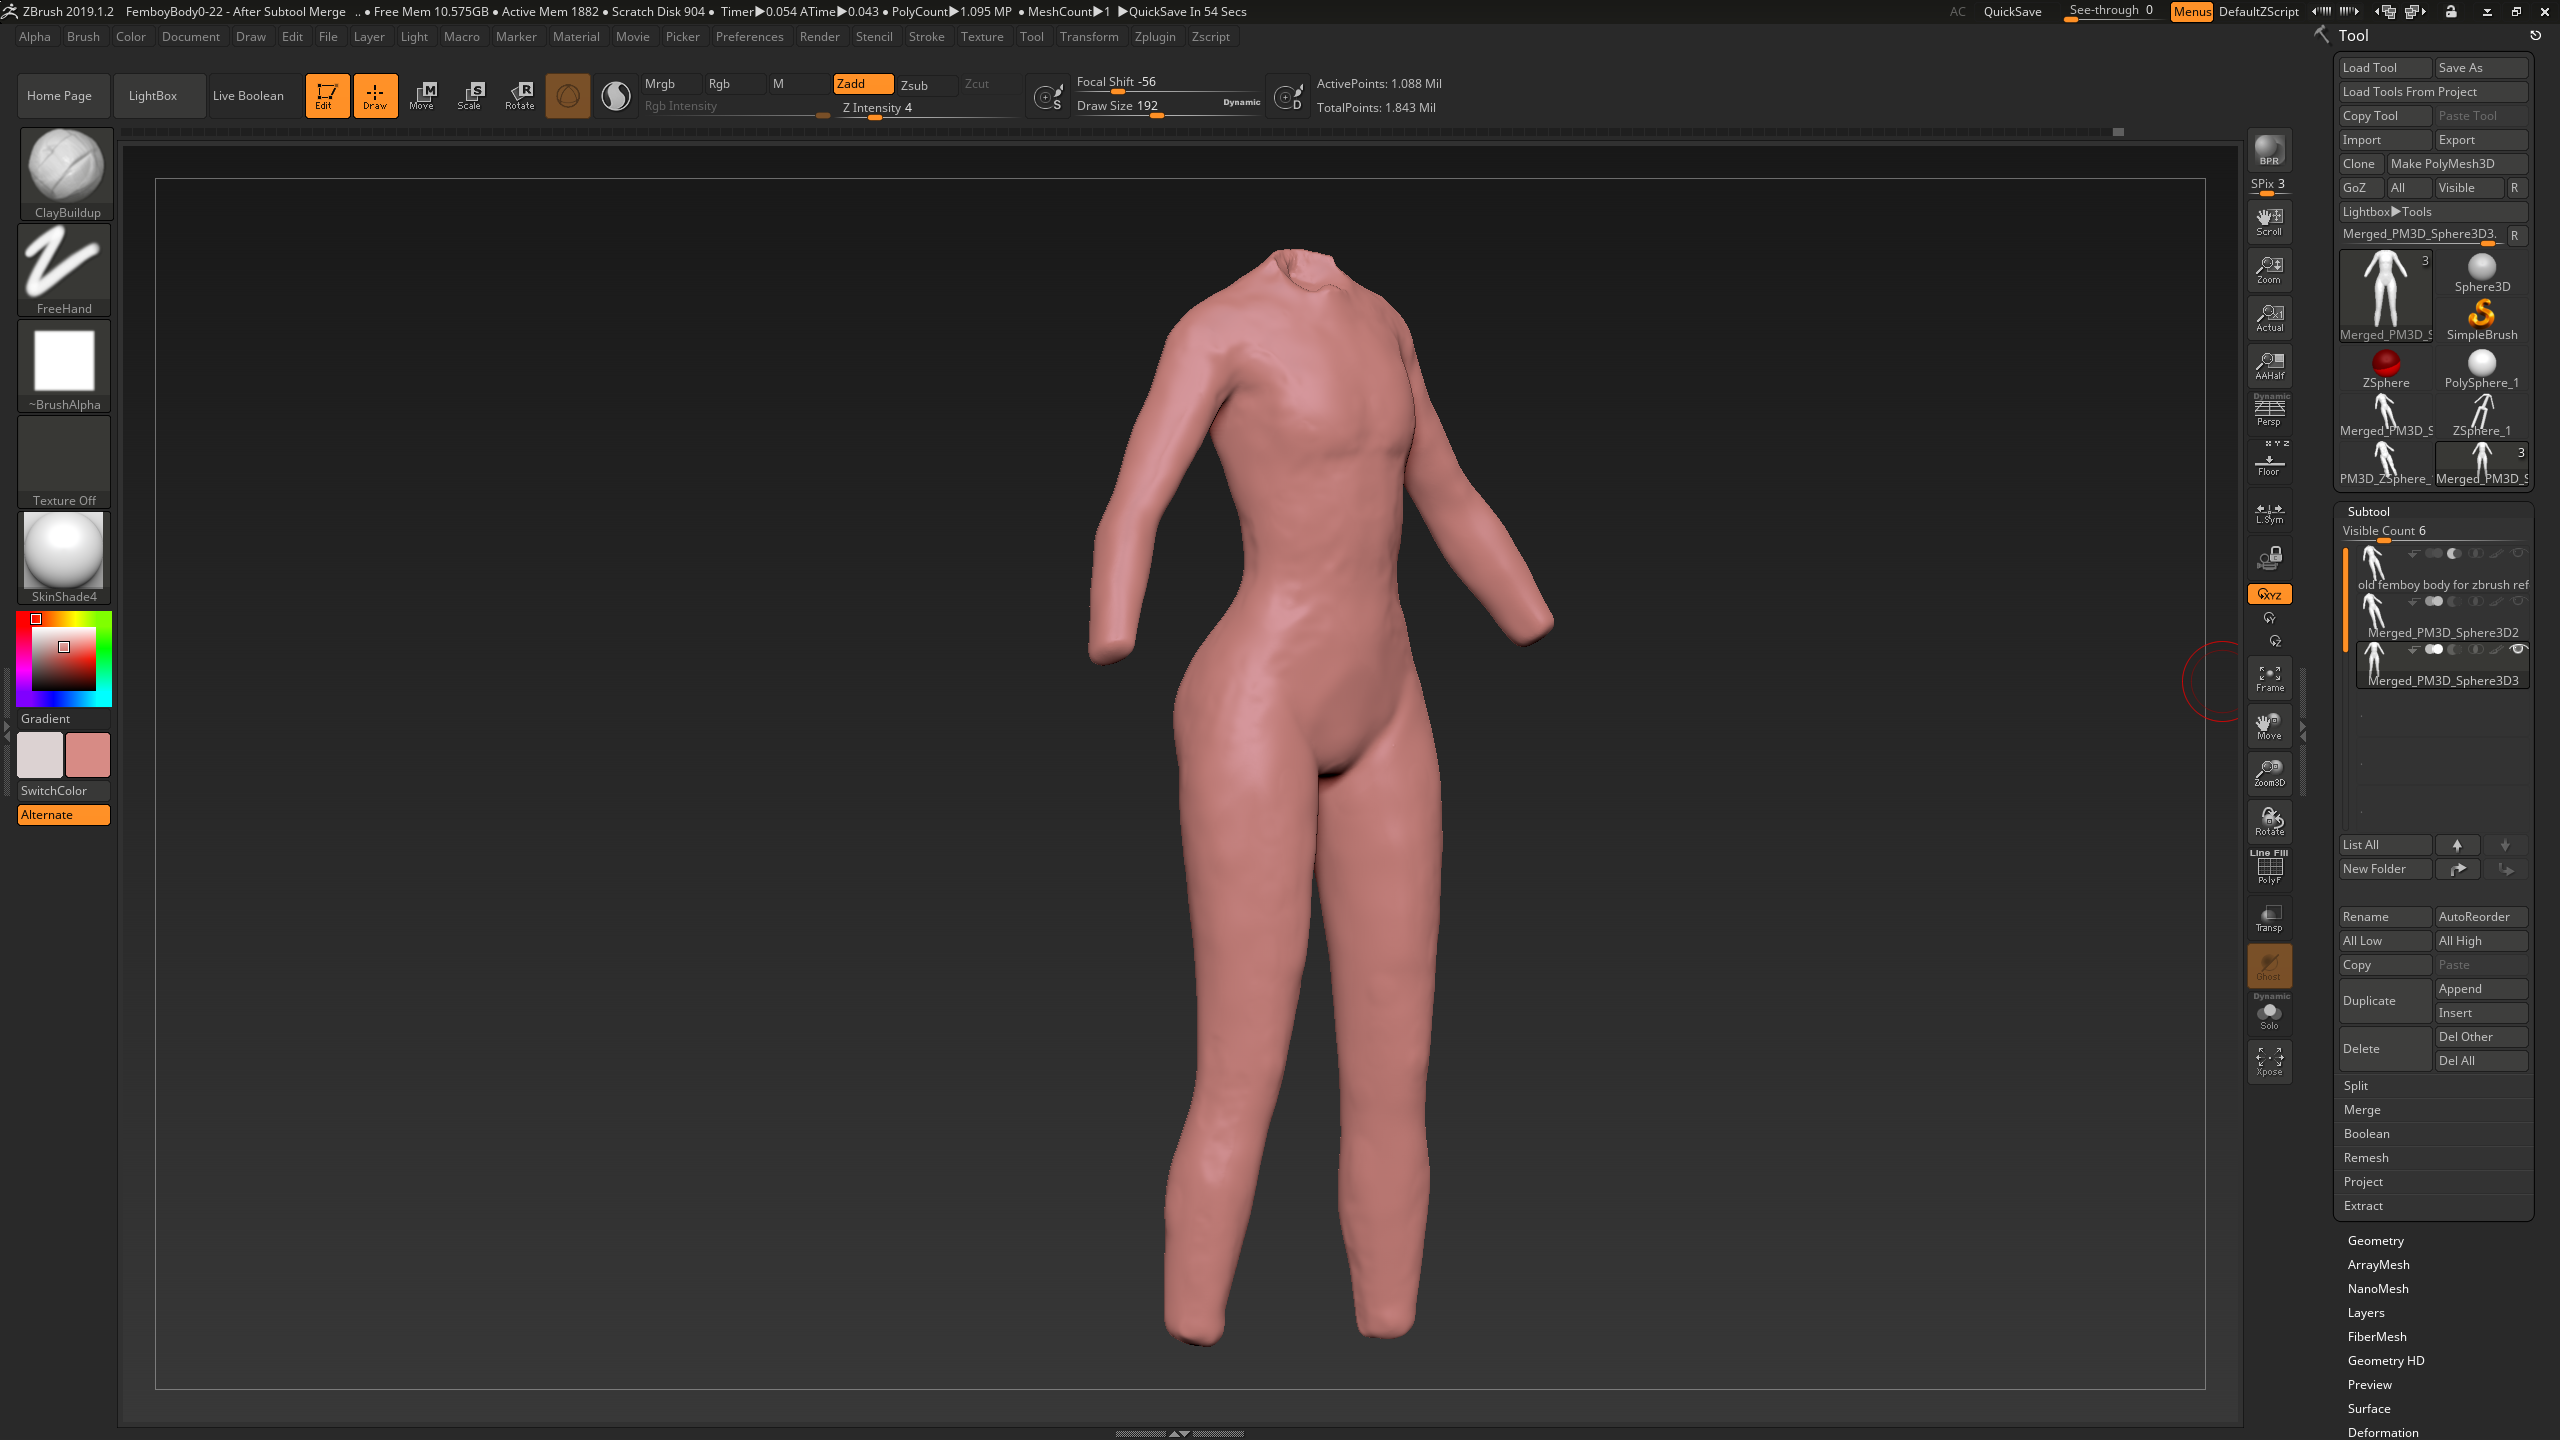Toggle Merged_PM3D_Sphere3D3 subtool eye visibility

pos(2519,649)
